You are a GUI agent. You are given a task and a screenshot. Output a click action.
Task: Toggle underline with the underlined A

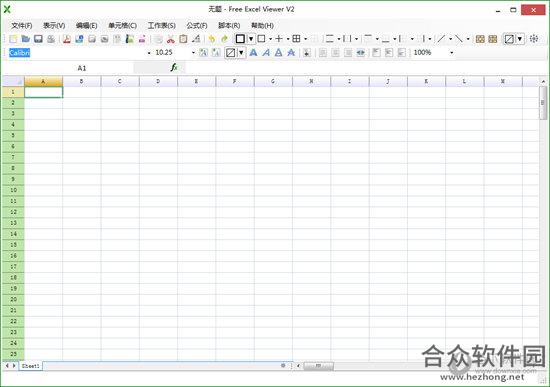279,53
